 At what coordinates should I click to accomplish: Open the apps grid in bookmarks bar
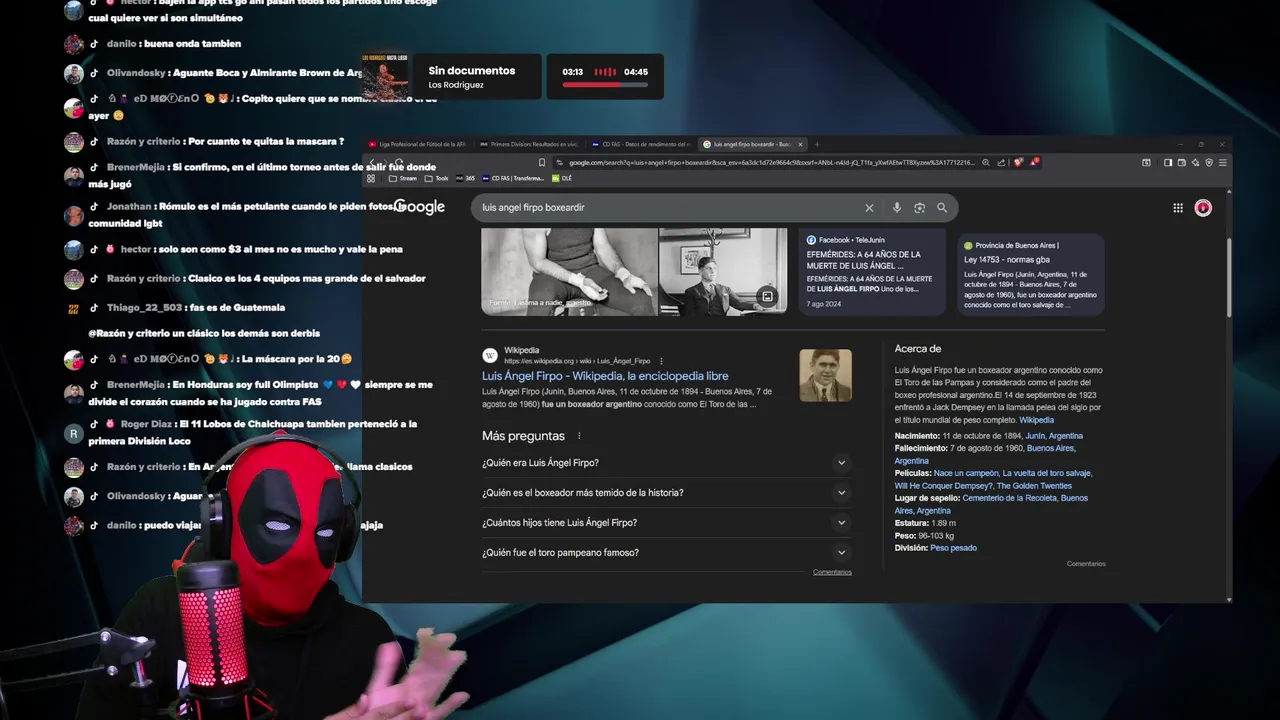371,178
